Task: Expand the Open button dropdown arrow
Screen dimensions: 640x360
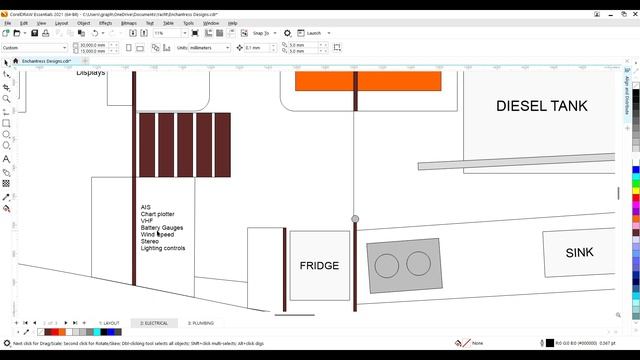Action: point(24,33)
